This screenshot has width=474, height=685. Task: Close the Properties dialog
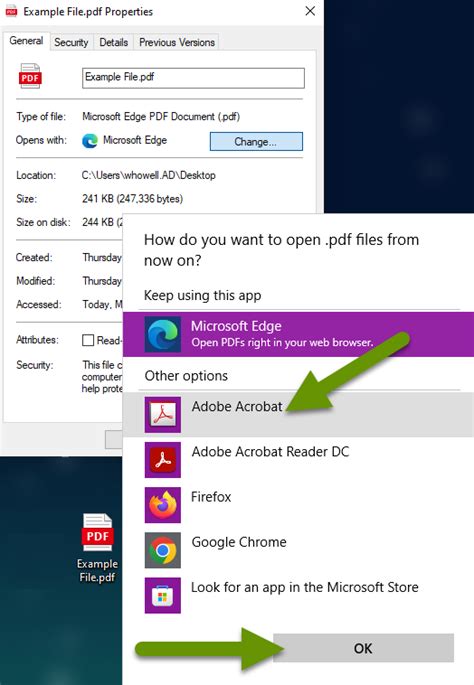pos(310,11)
